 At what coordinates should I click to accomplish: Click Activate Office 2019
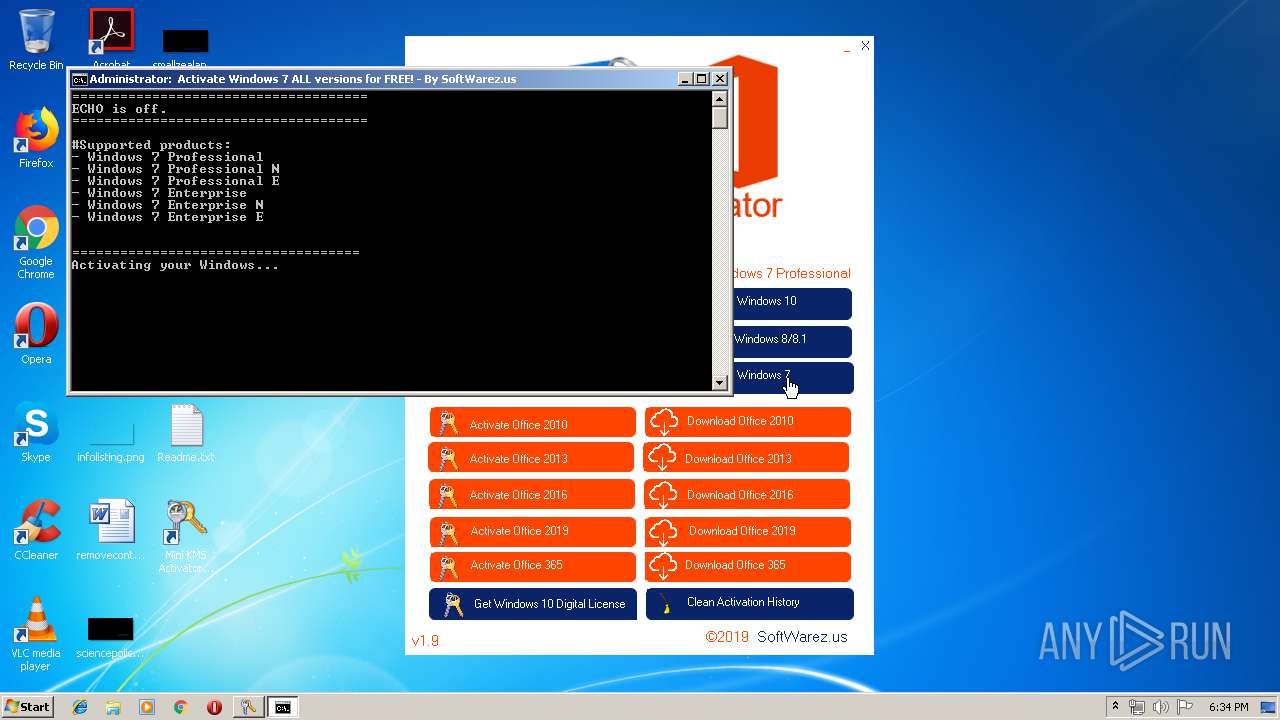point(533,531)
